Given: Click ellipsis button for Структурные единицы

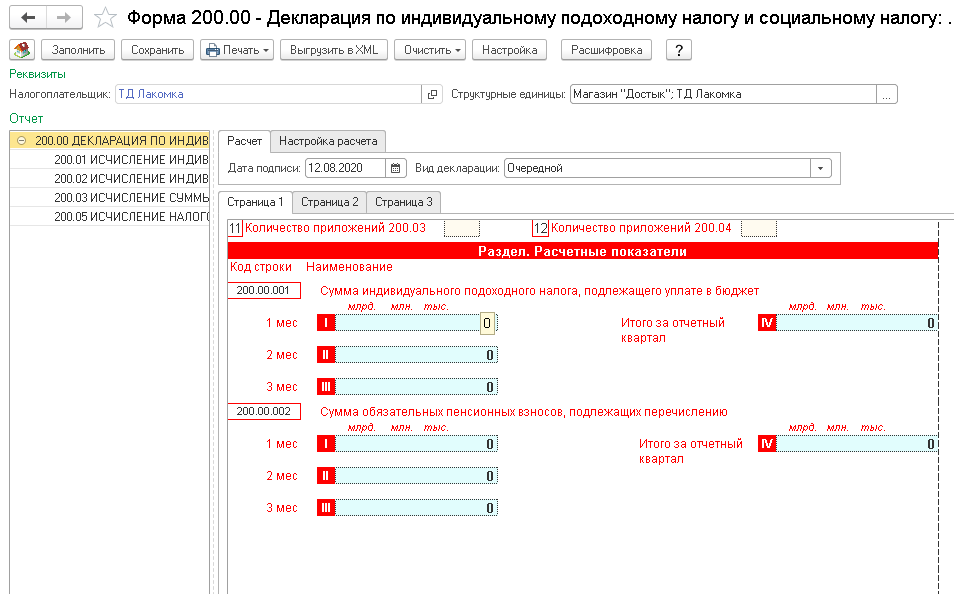Looking at the screenshot, I should click(887, 94).
